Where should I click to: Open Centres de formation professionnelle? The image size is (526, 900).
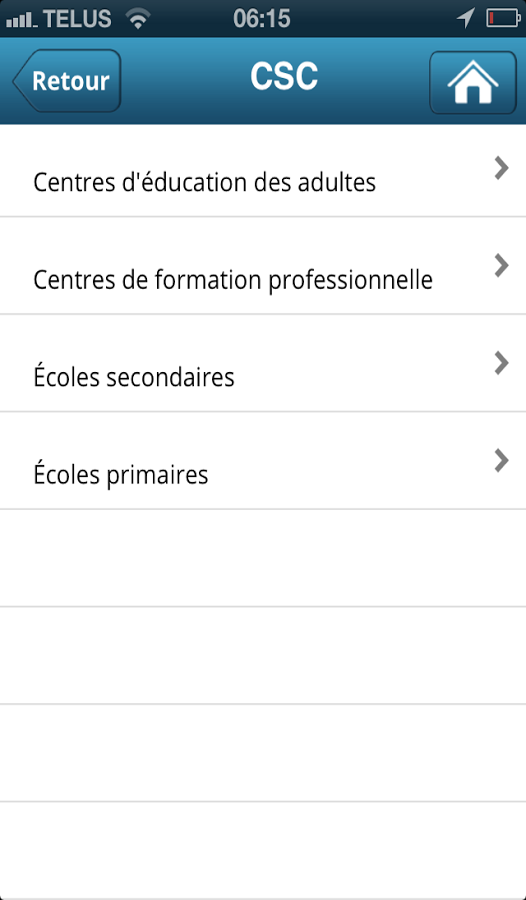pos(263,266)
